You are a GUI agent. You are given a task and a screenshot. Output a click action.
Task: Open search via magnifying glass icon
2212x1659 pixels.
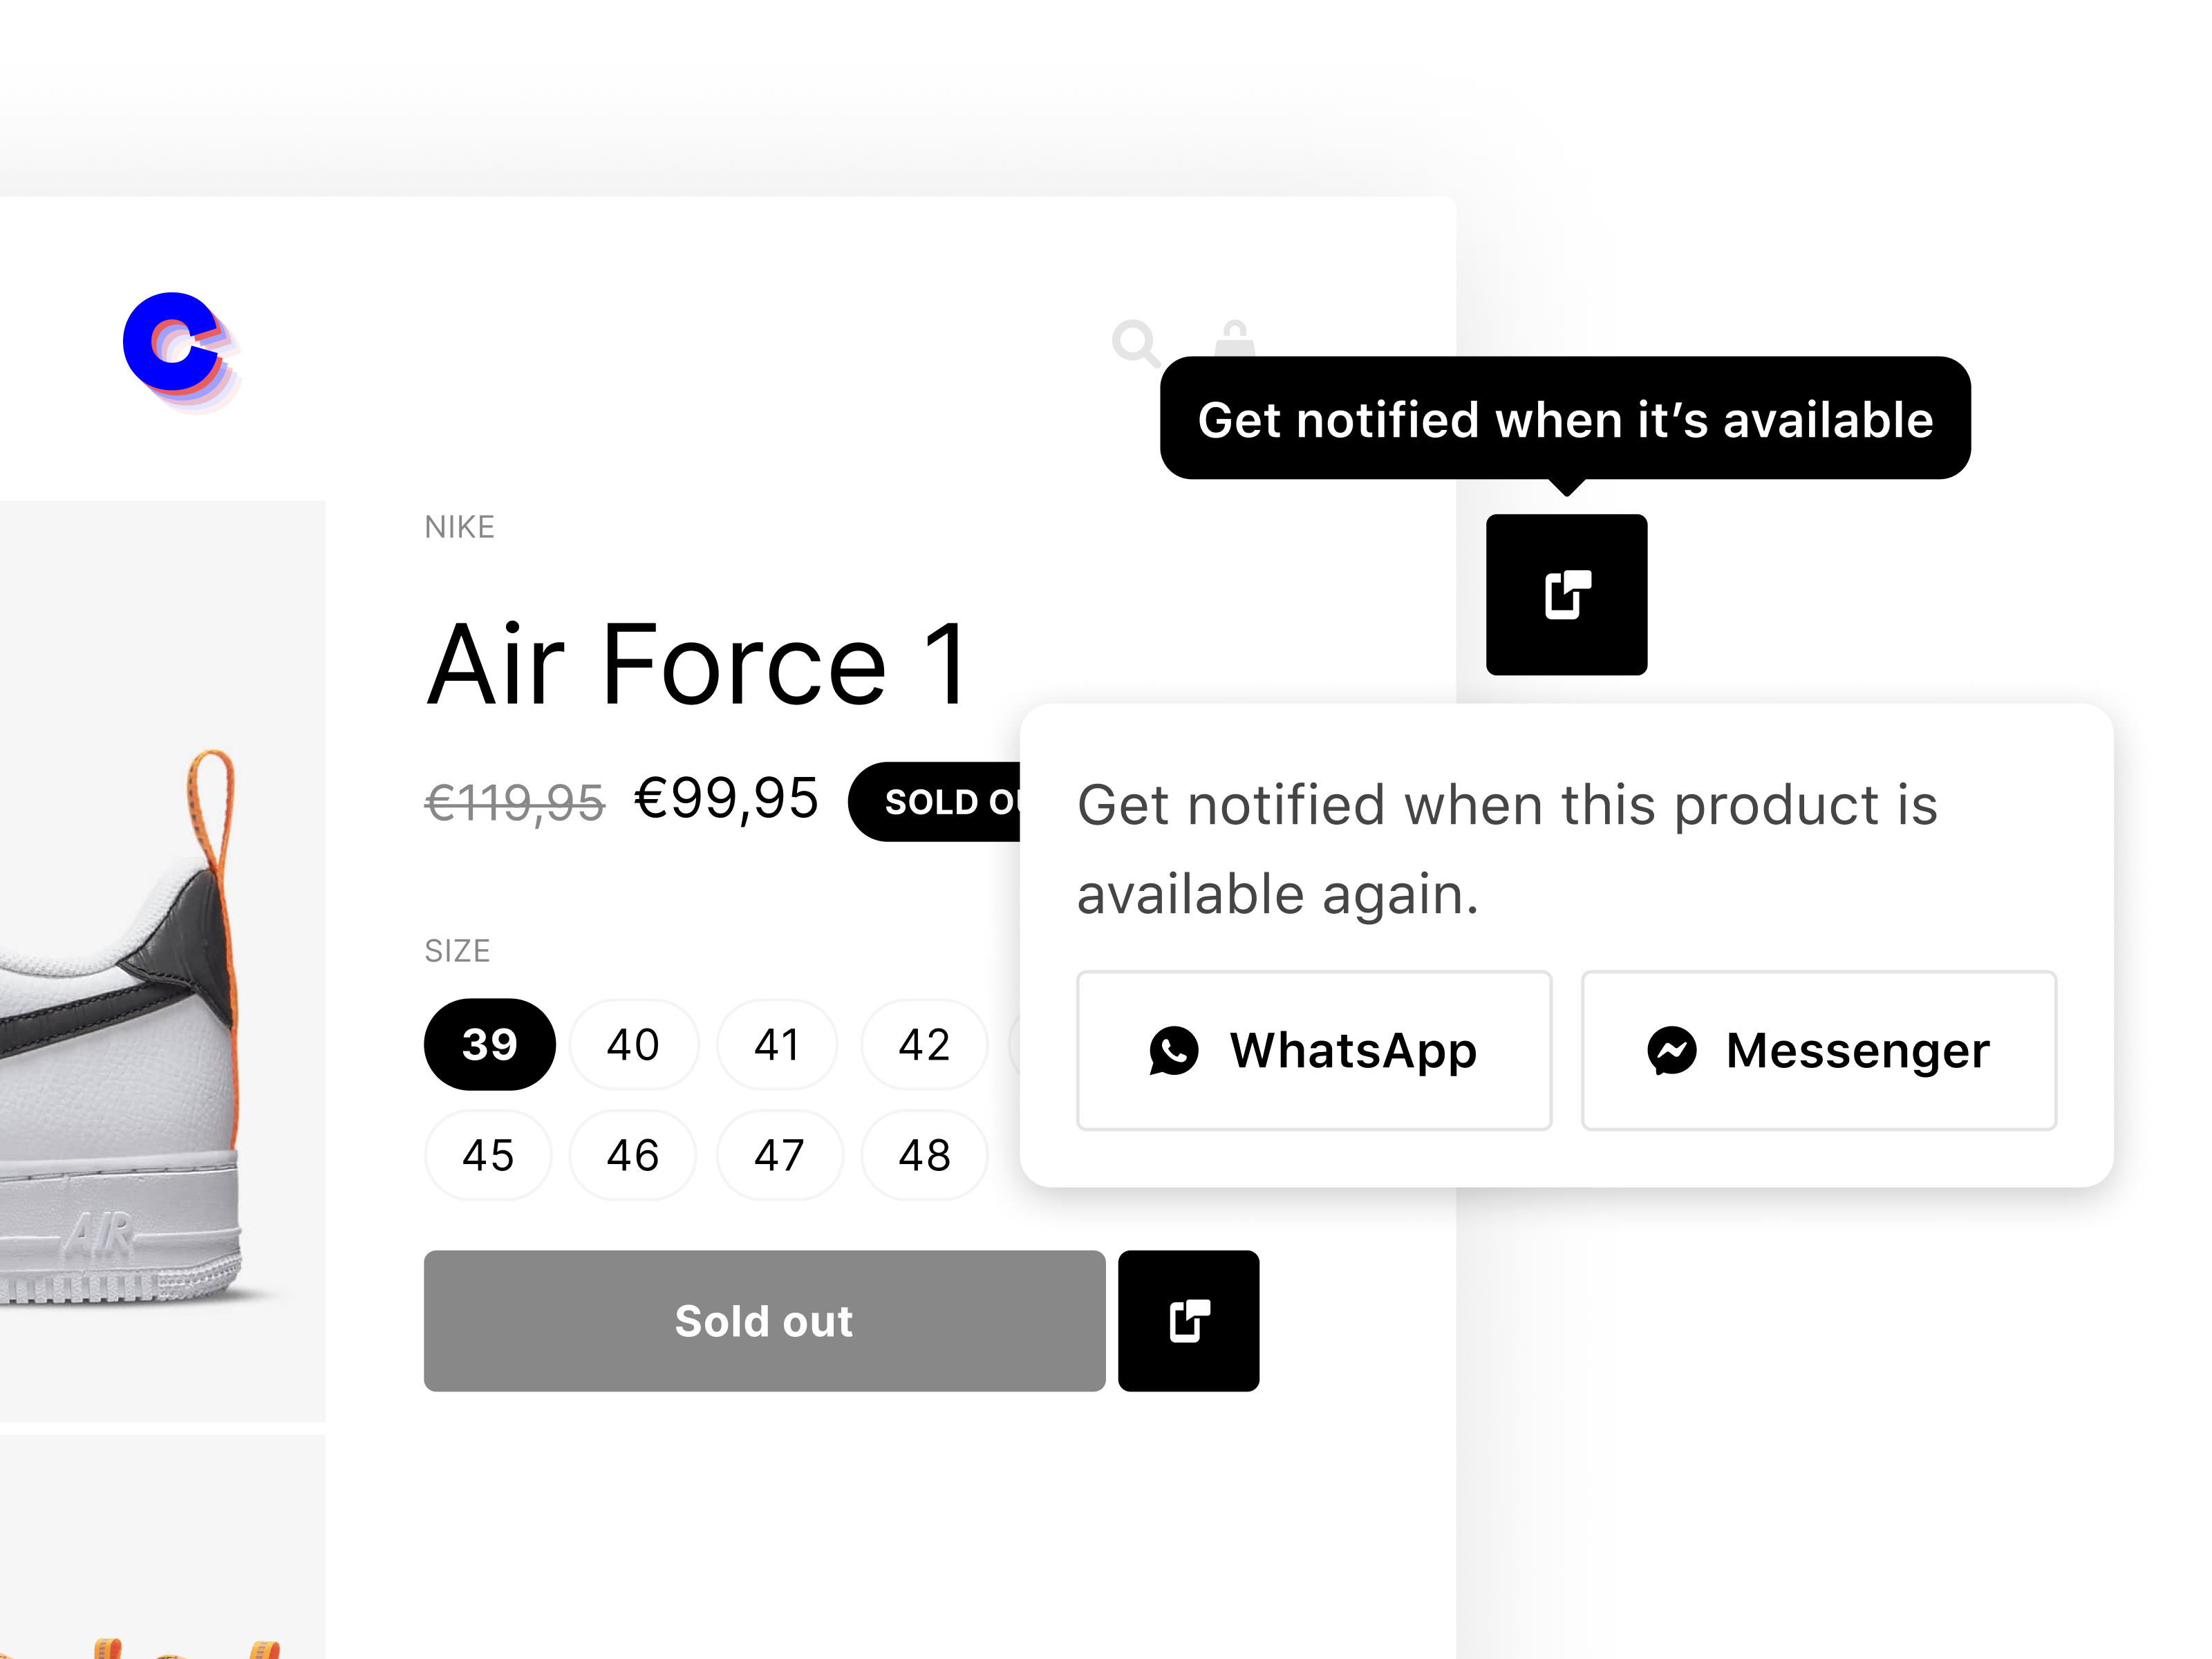point(1136,343)
